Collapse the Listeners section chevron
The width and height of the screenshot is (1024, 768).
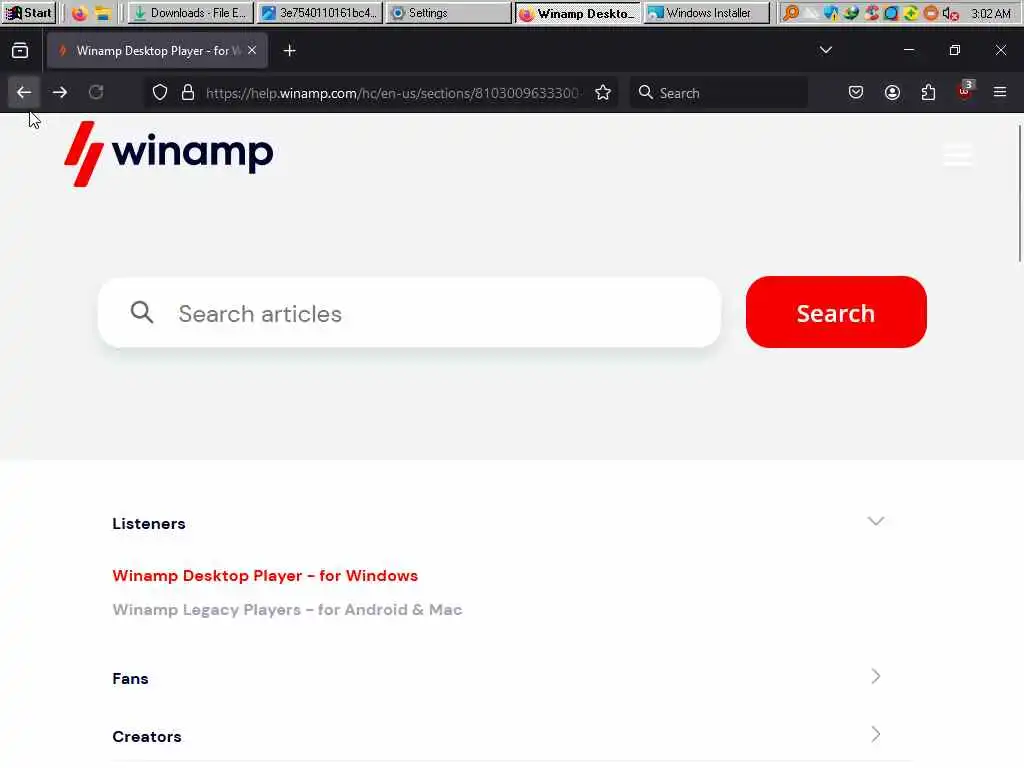click(x=876, y=521)
